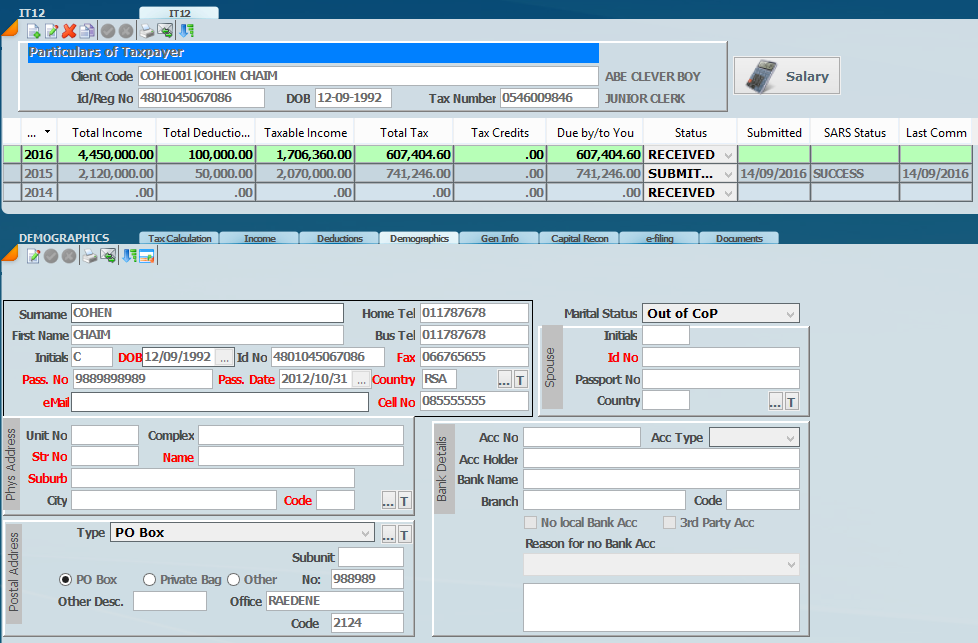Click the DOB date picker ellipsis button

(x=225, y=357)
